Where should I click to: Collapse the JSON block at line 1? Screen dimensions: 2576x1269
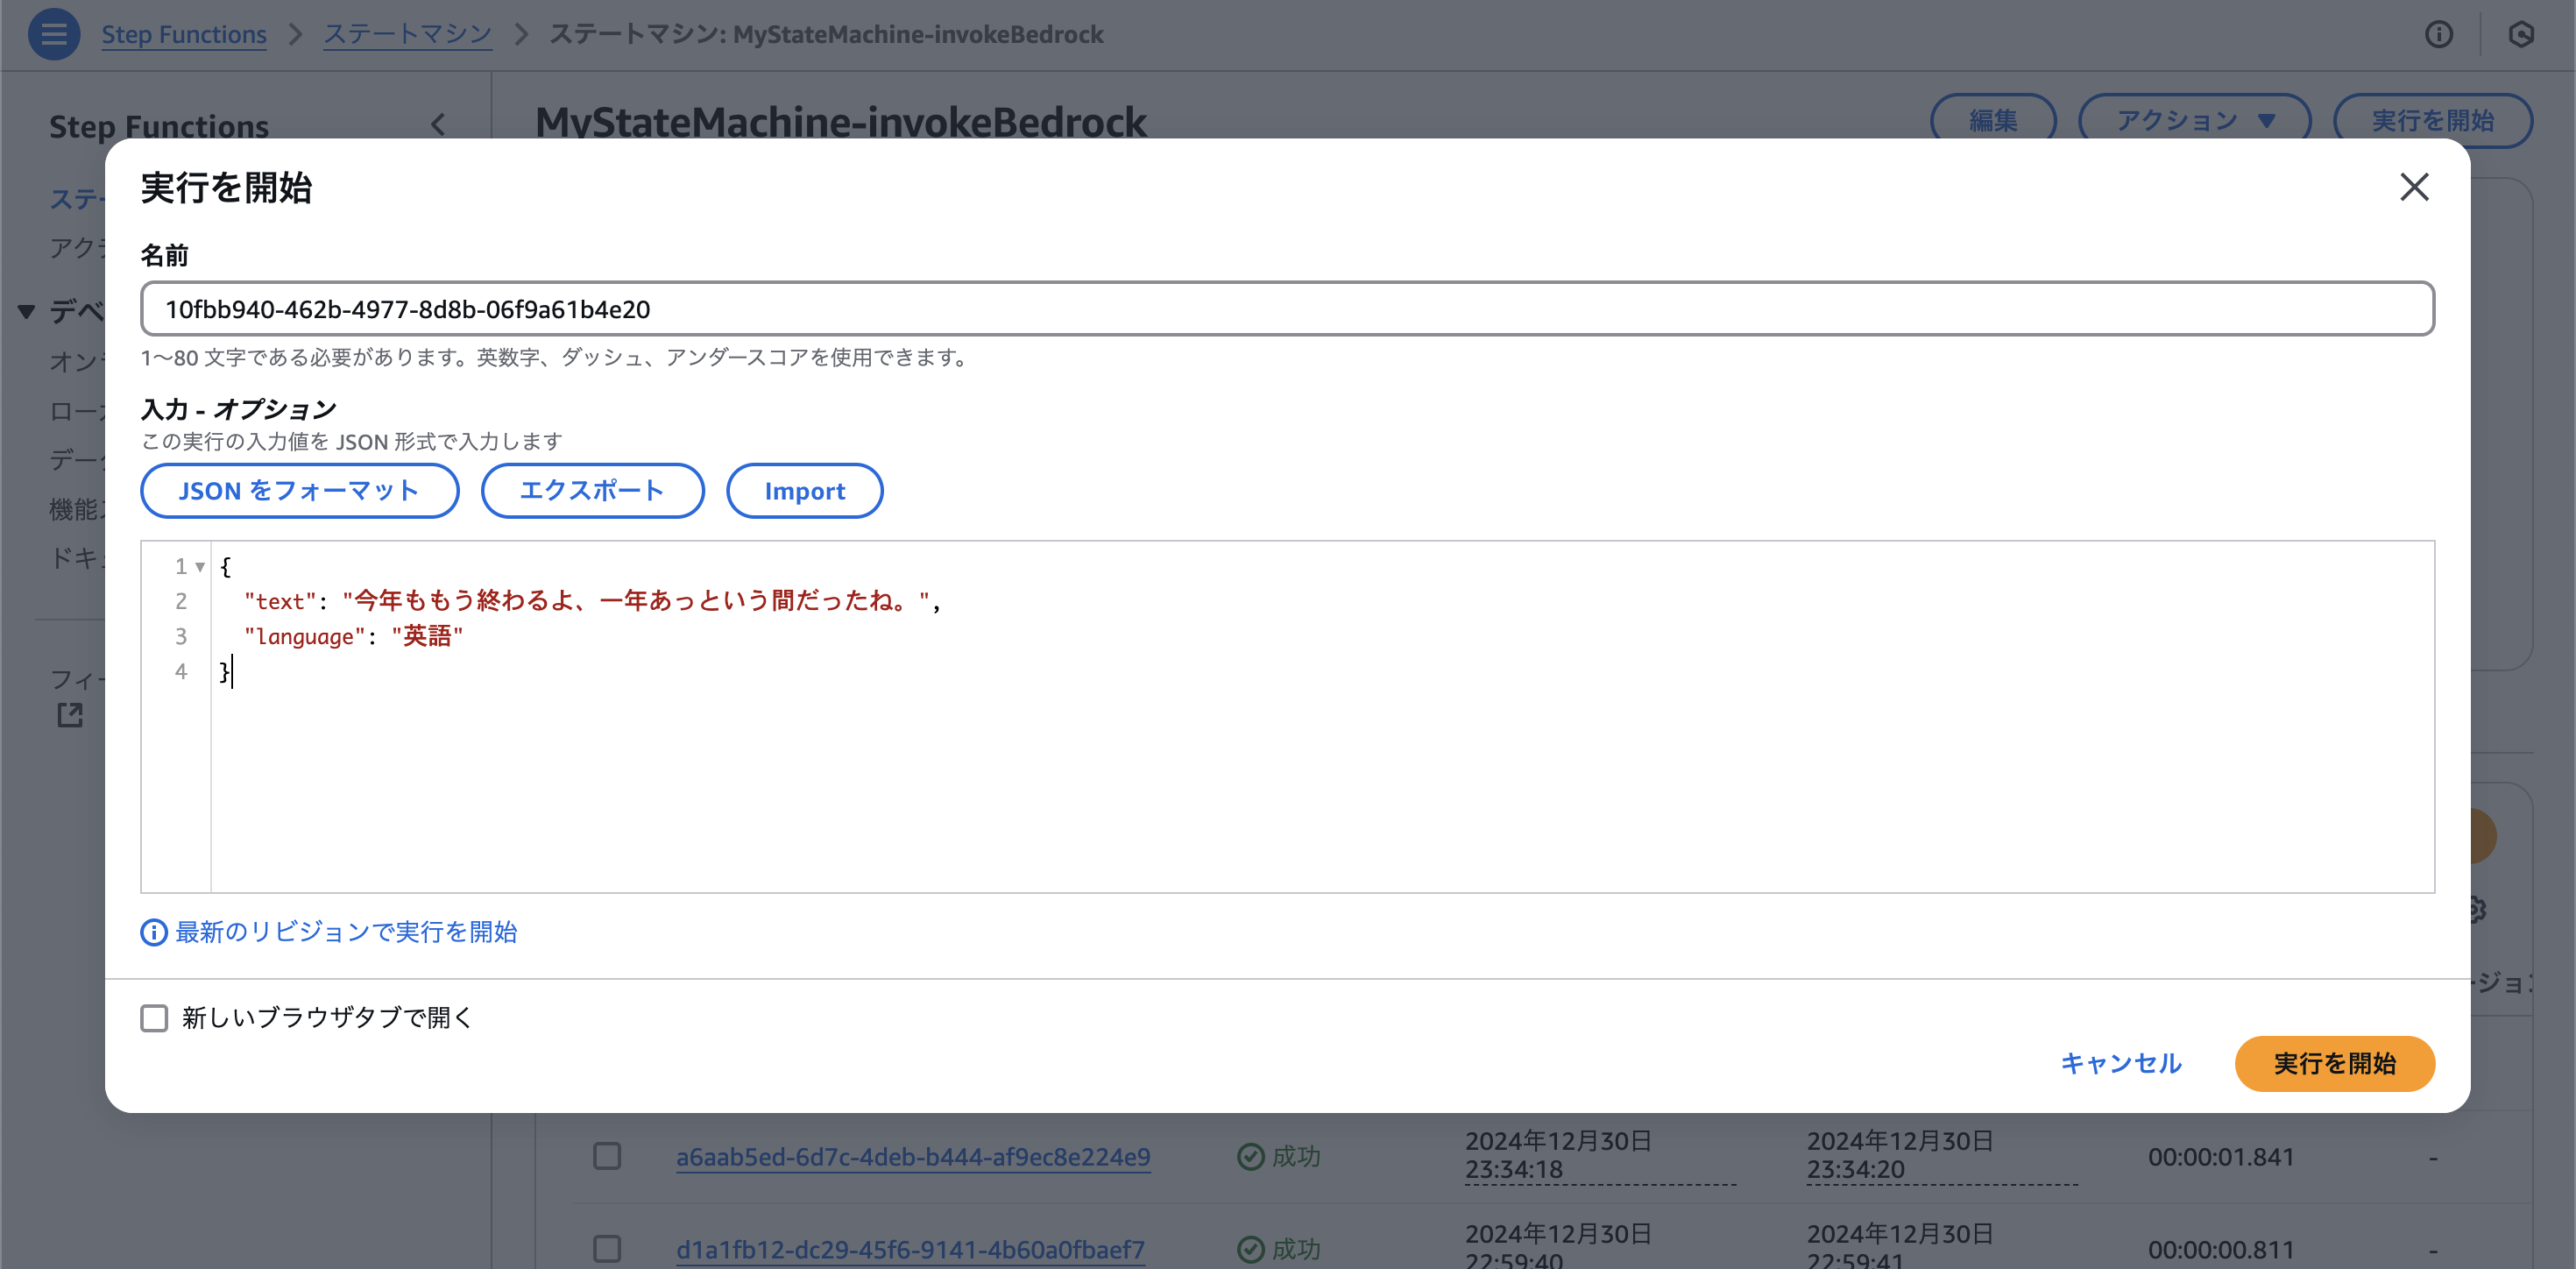pos(199,566)
